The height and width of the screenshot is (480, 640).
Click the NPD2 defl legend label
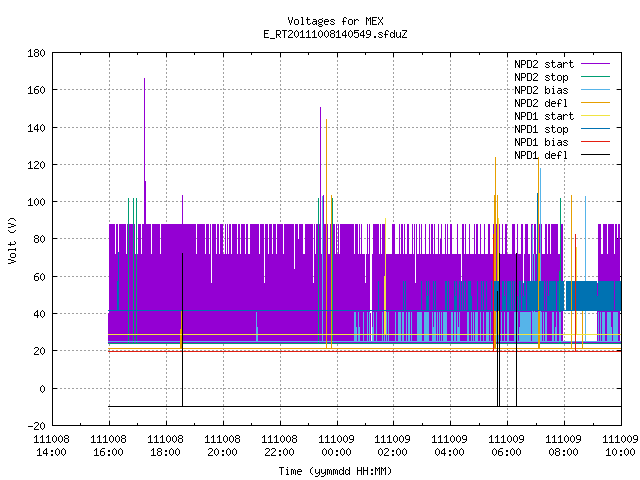tap(541, 103)
